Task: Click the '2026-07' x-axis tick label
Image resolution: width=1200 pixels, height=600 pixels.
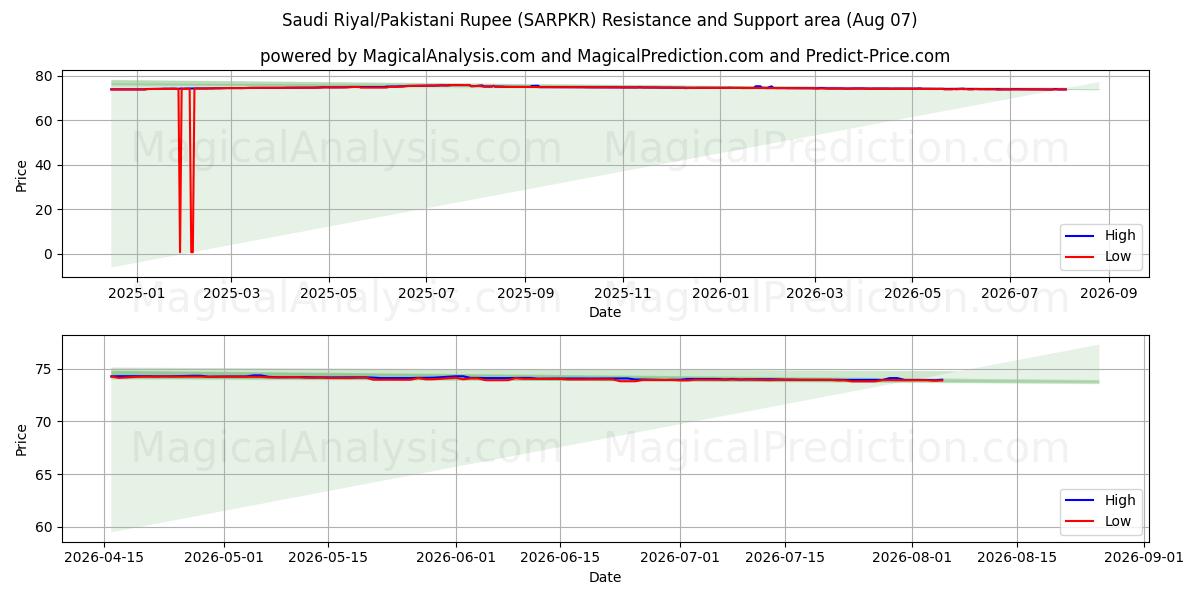Action: point(1009,293)
